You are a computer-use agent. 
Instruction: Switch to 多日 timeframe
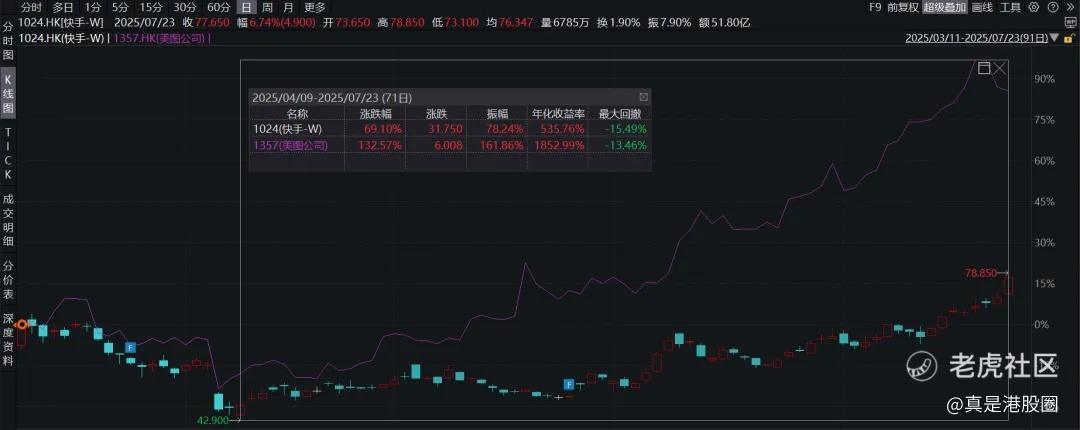(63, 8)
